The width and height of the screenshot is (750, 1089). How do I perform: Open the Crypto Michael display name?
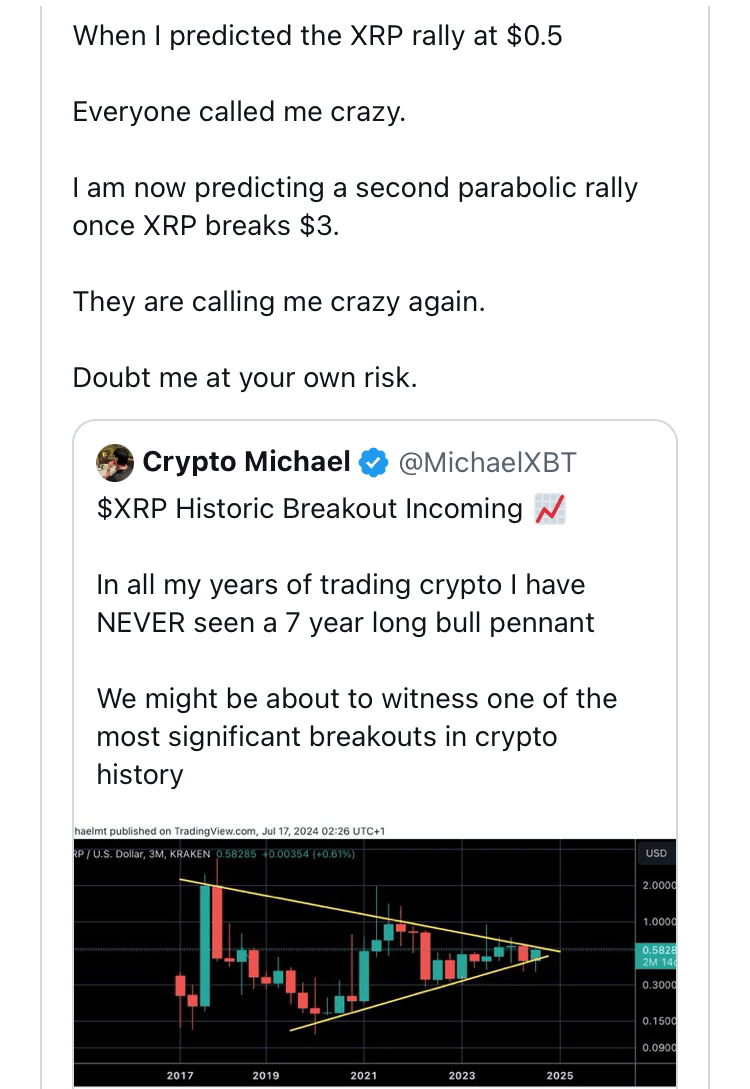point(246,462)
